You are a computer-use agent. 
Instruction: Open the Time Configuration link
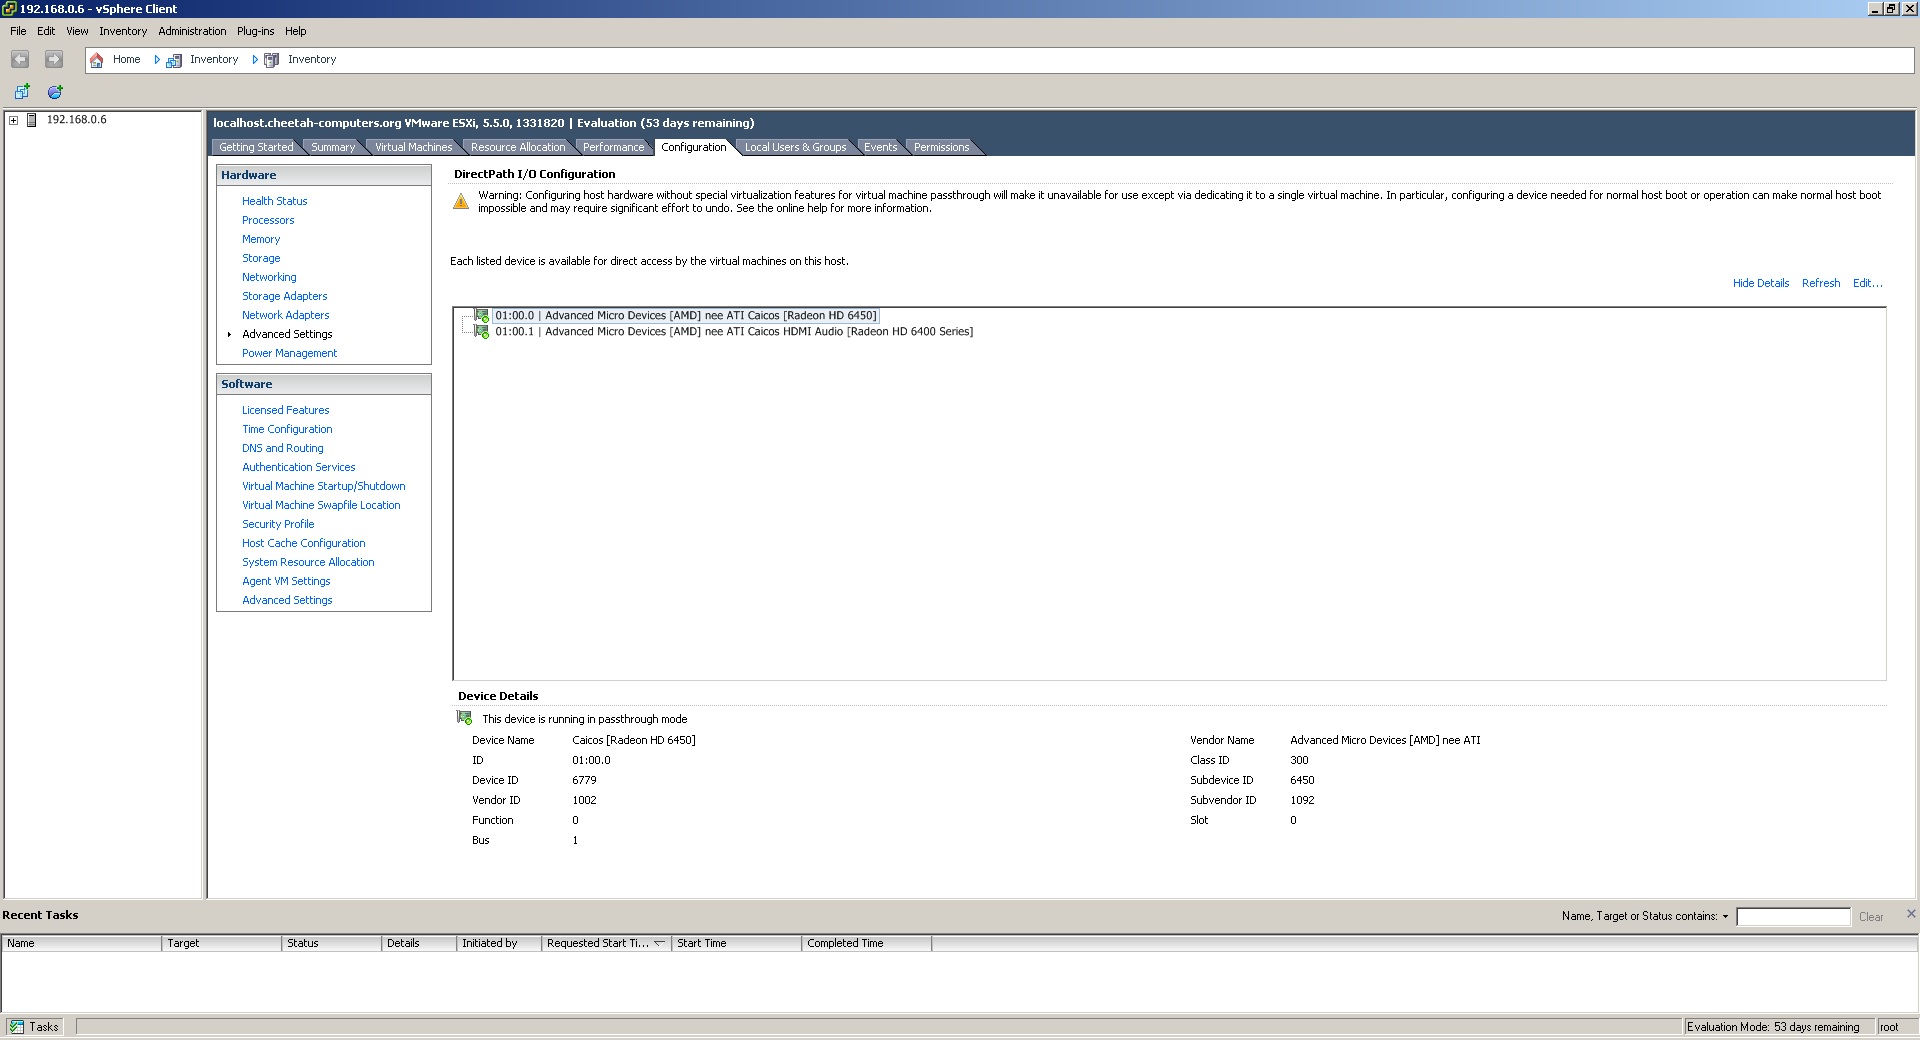[x=287, y=429]
